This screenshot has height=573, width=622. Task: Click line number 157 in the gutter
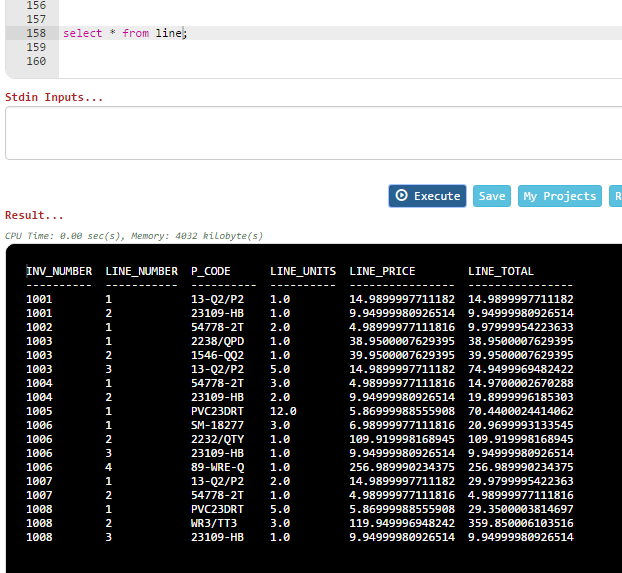[x=36, y=19]
